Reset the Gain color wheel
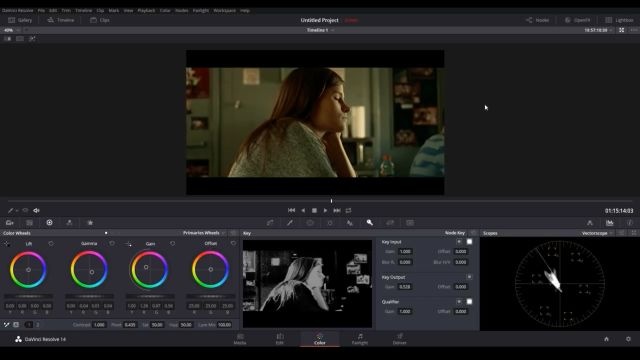The width and height of the screenshot is (640, 360). point(173,243)
